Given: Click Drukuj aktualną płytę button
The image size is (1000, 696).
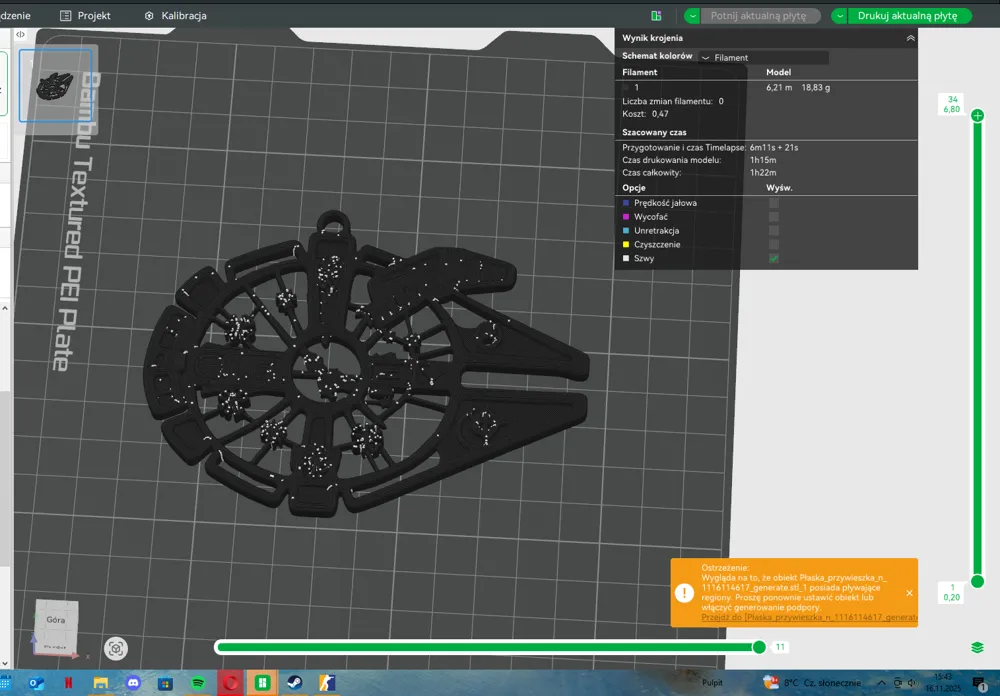Looking at the screenshot, I should [x=908, y=15].
